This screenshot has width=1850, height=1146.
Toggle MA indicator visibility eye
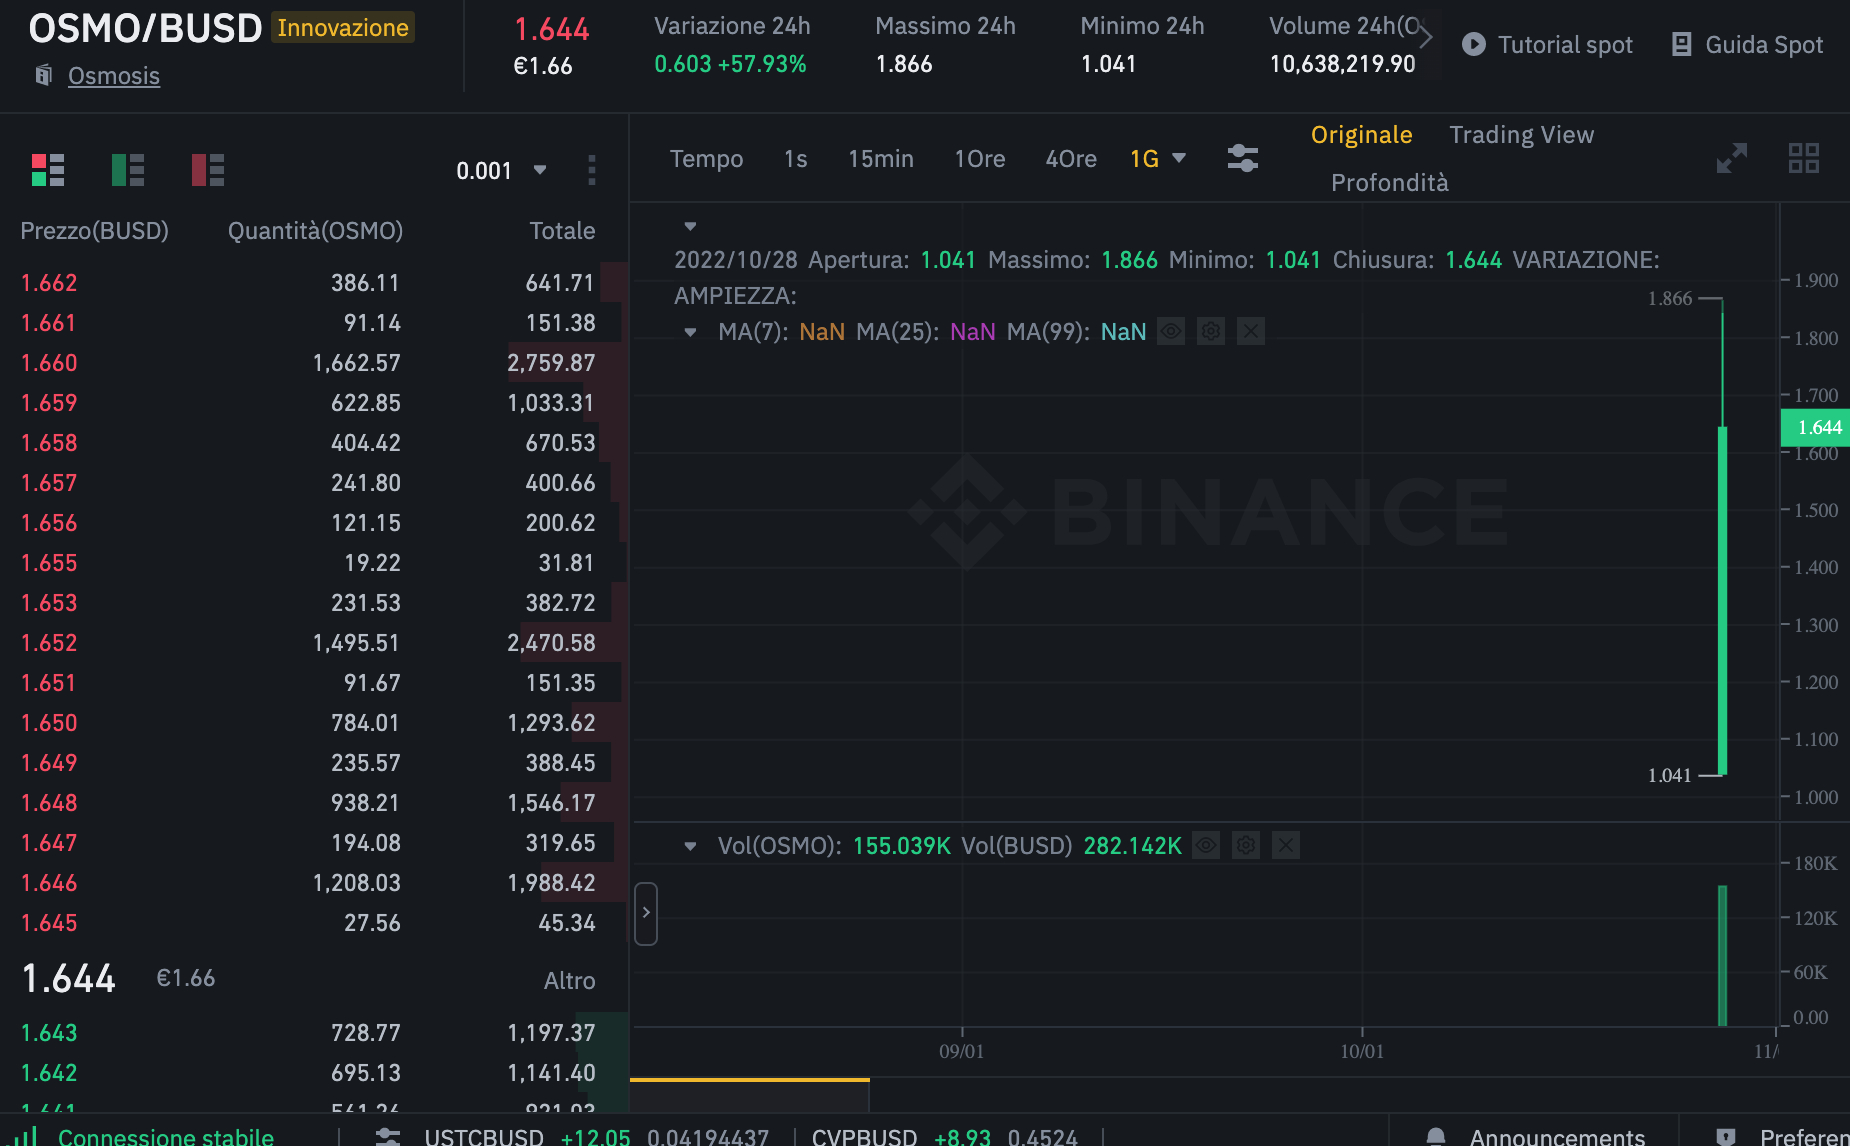click(1171, 331)
